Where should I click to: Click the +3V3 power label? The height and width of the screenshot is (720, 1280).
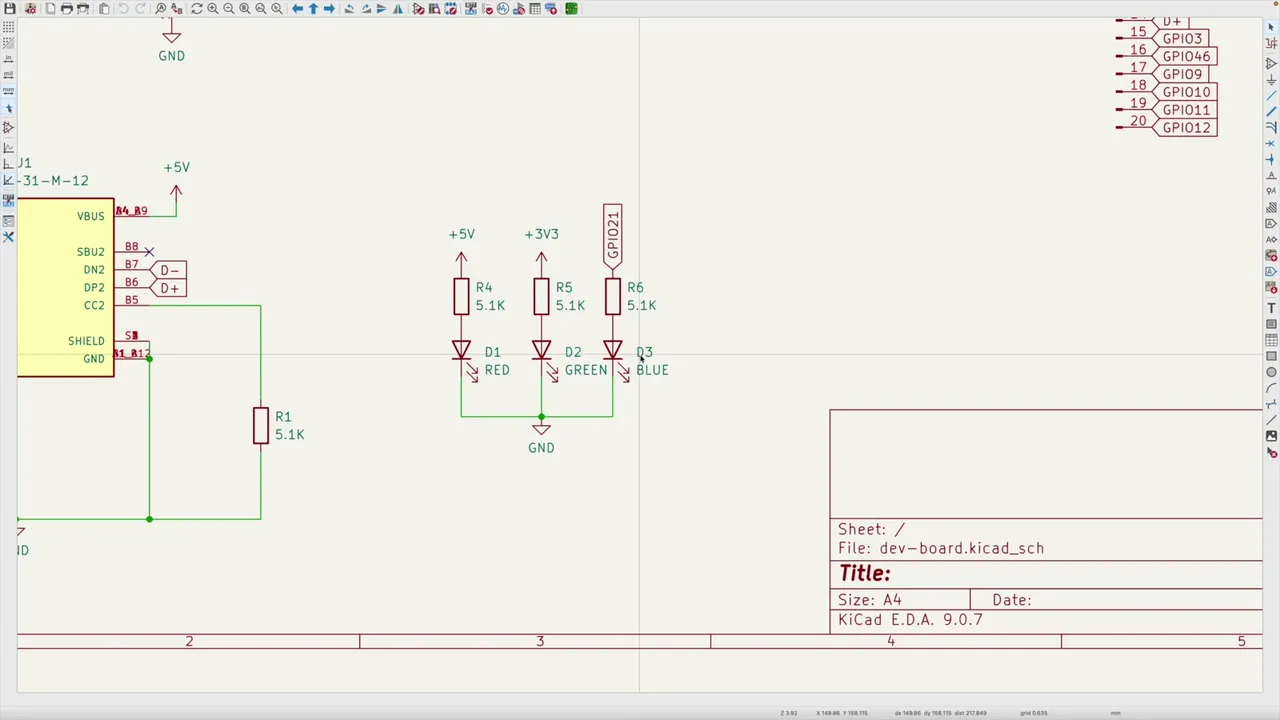(x=541, y=234)
